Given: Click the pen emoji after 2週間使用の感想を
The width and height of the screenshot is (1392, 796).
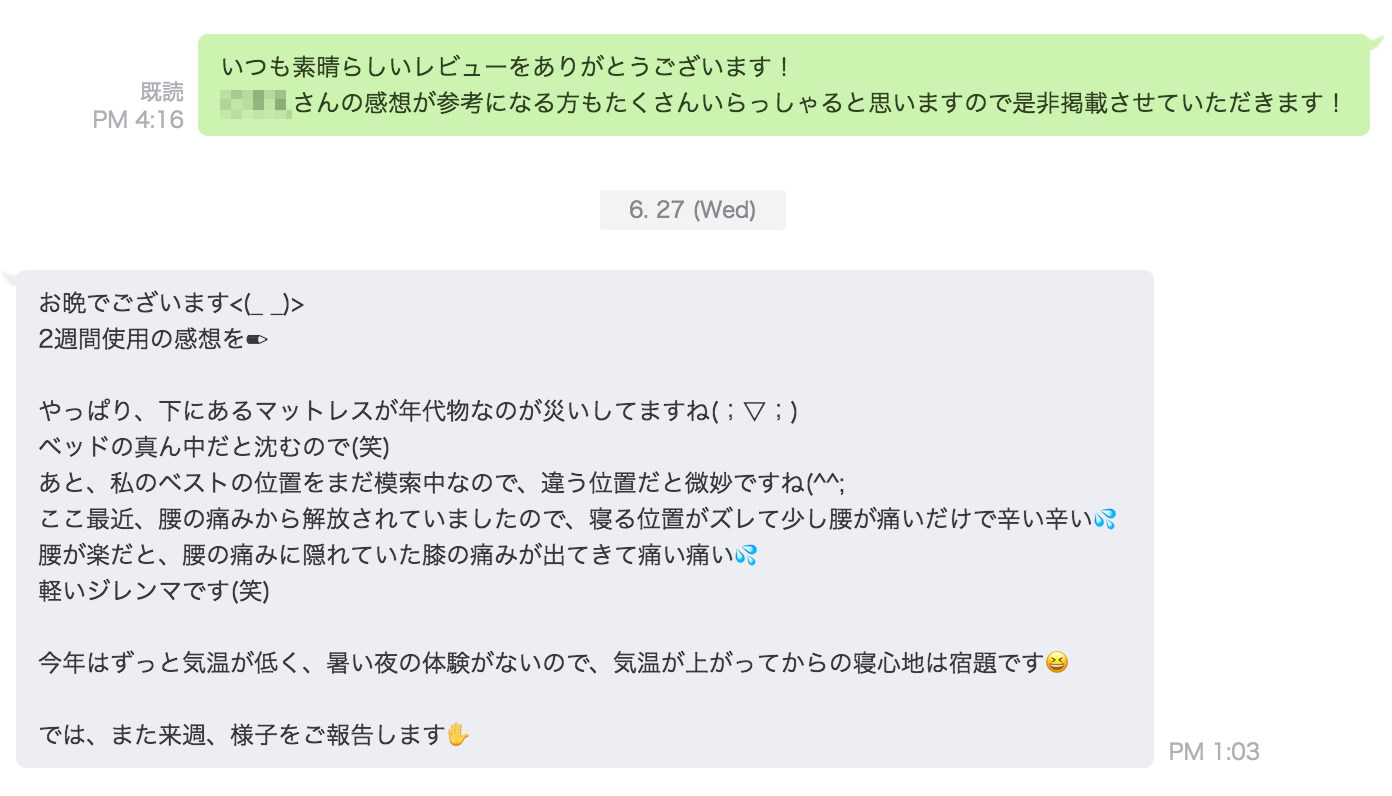Looking at the screenshot, I should [257, 339].
